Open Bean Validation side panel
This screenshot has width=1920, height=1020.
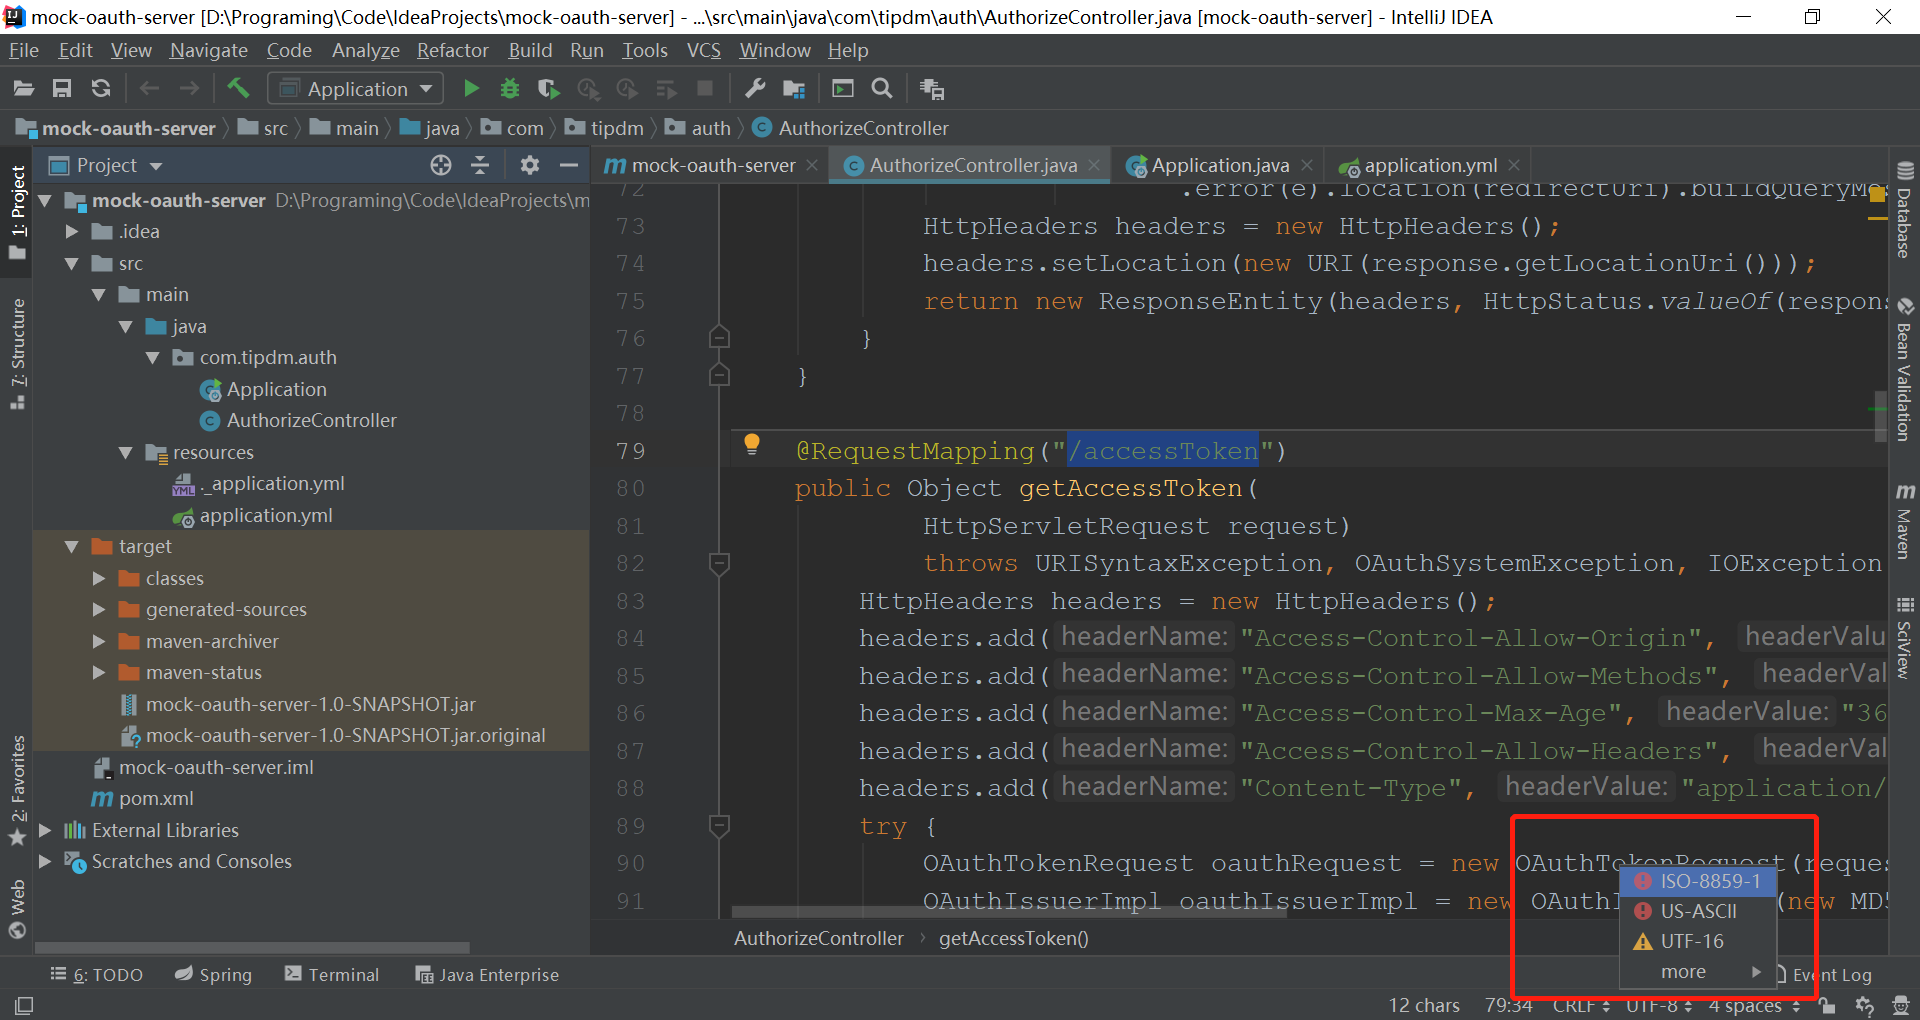tap(1905, 370)
